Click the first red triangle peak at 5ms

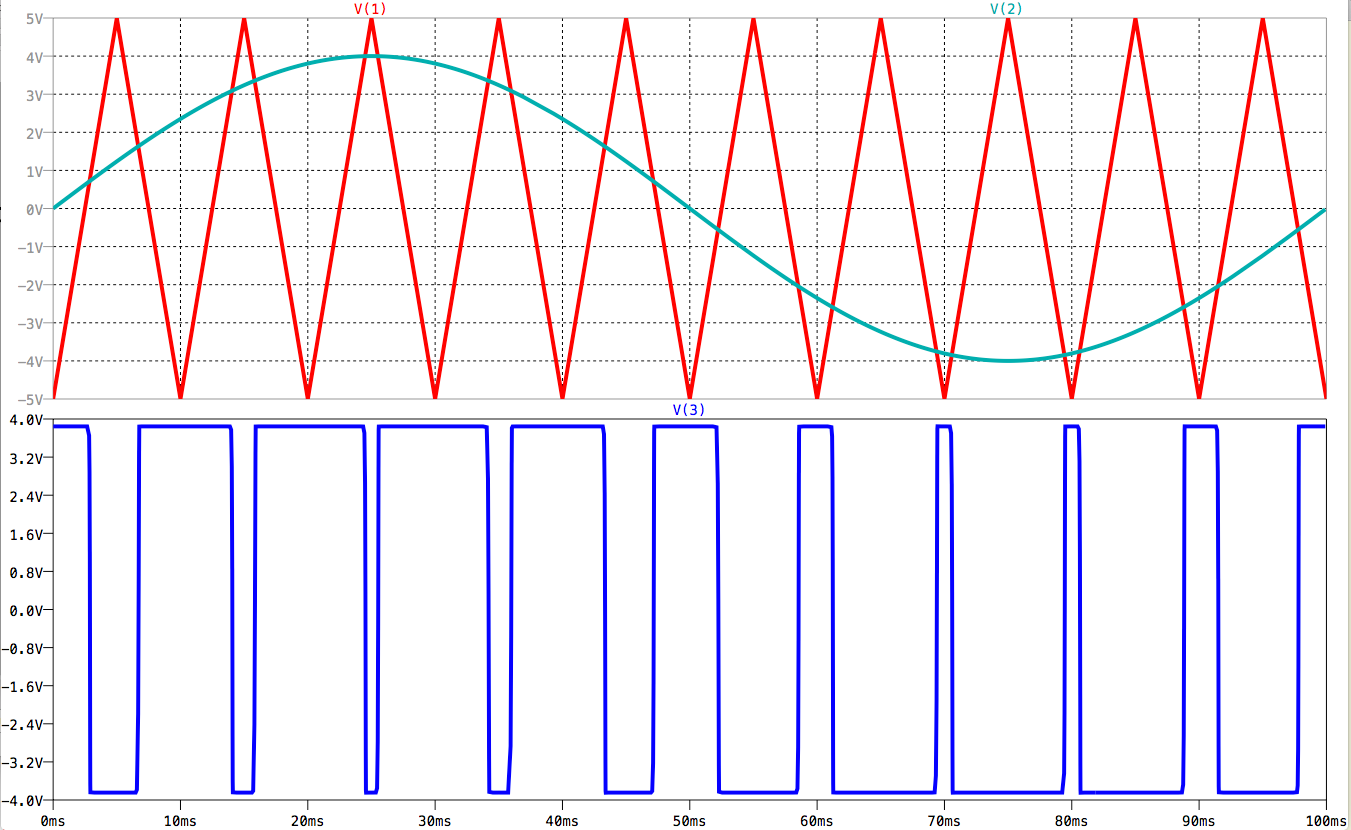(x=117, y=21)
